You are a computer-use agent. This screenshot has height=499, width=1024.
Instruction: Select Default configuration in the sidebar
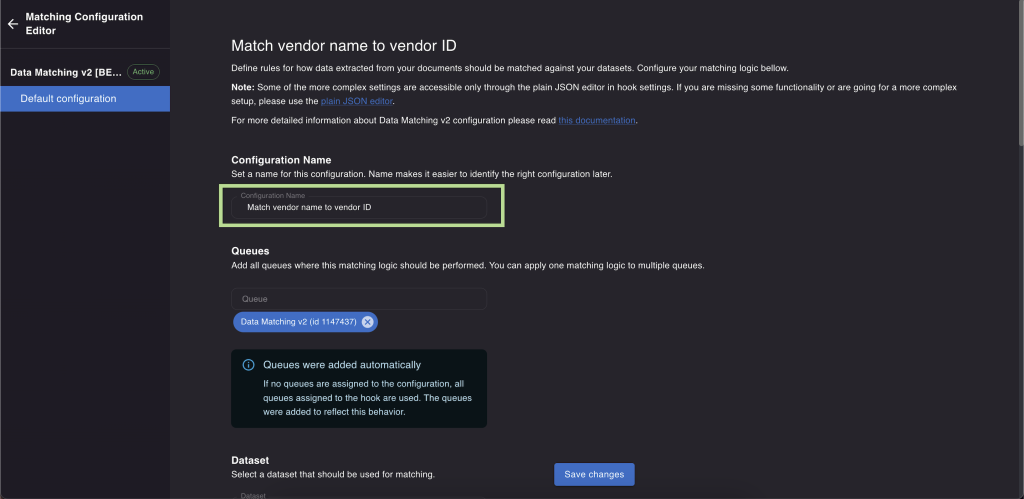click(x=85, y=99)
